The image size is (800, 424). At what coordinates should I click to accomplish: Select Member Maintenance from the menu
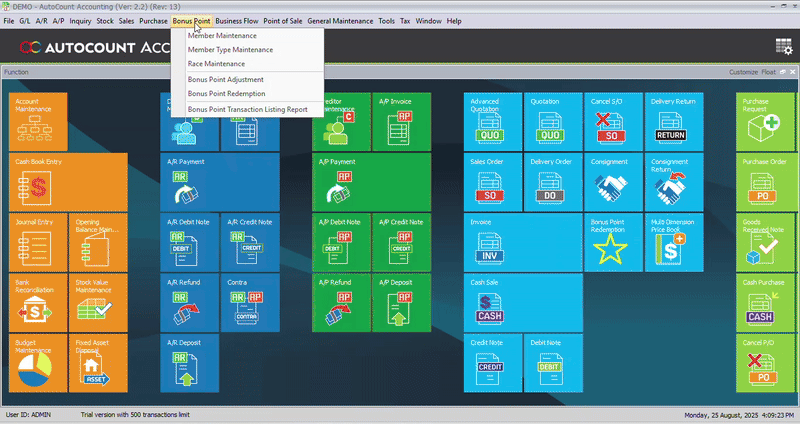tap(221, 36)
